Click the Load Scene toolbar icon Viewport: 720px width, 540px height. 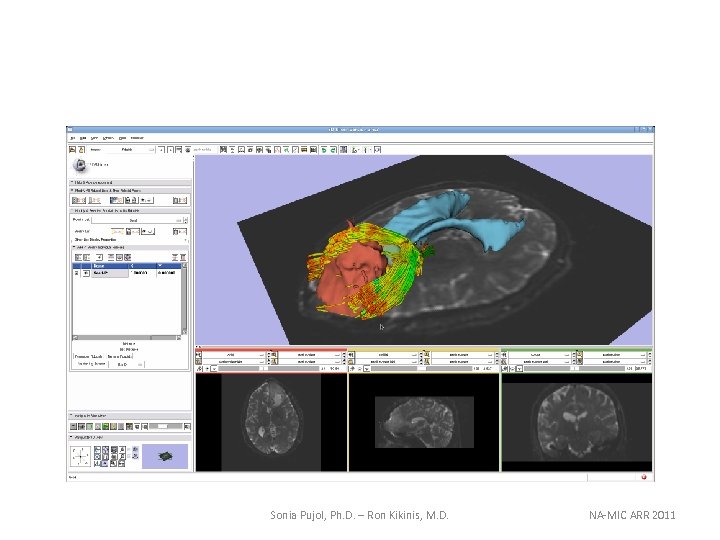pyautogui.click(x=72, y=150)
